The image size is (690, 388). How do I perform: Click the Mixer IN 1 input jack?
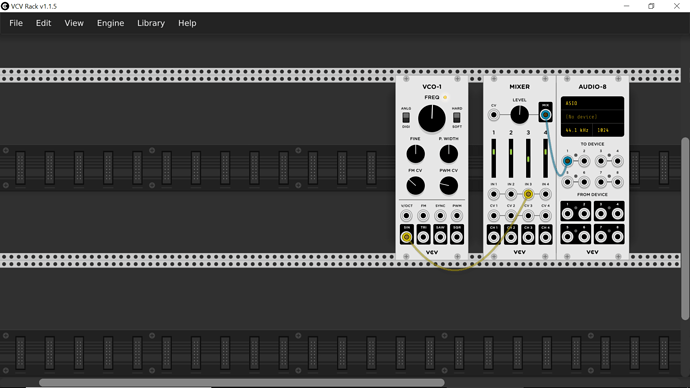click(494, 194)
